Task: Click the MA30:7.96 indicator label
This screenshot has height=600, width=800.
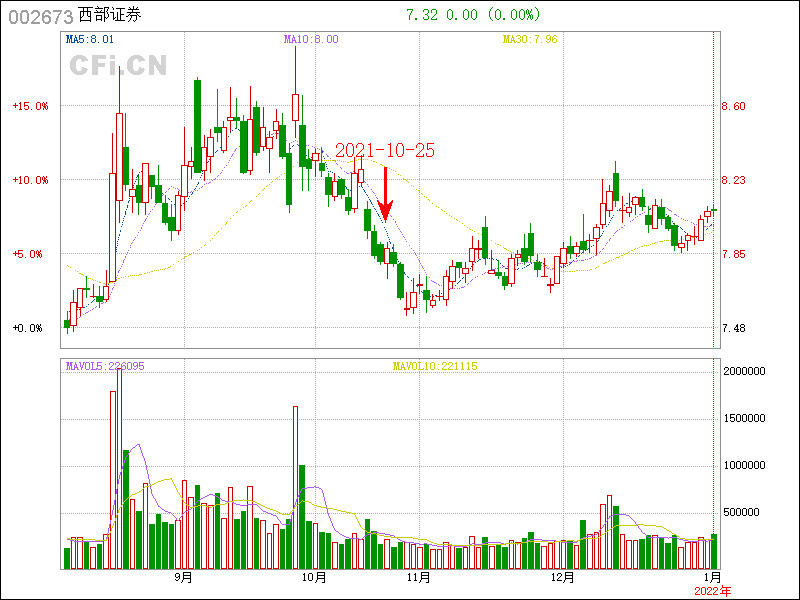Action: click(530, 39)
